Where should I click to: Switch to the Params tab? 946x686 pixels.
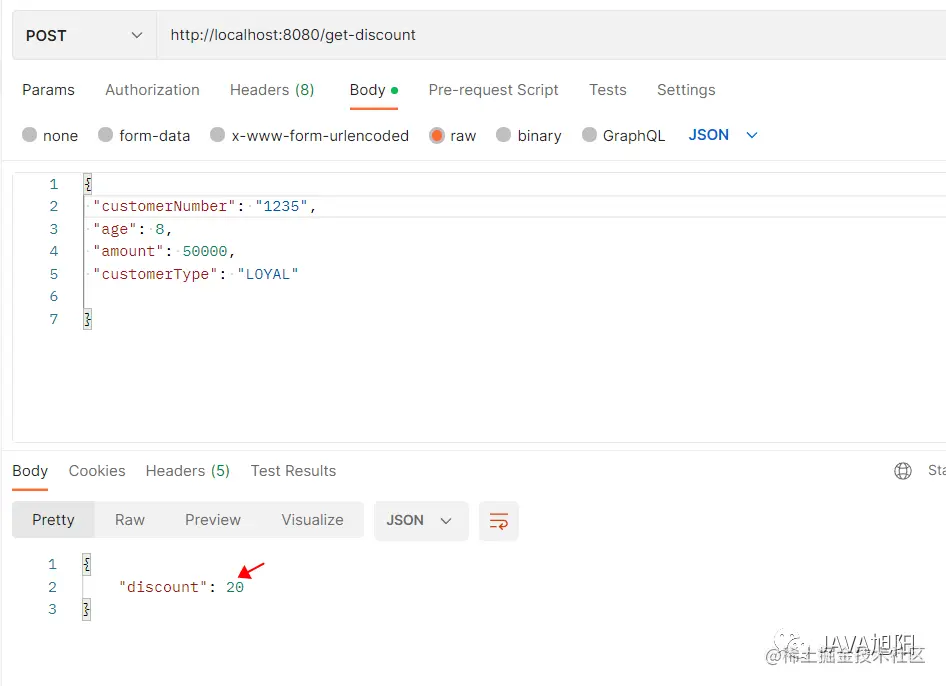click(x=48, y=90)
